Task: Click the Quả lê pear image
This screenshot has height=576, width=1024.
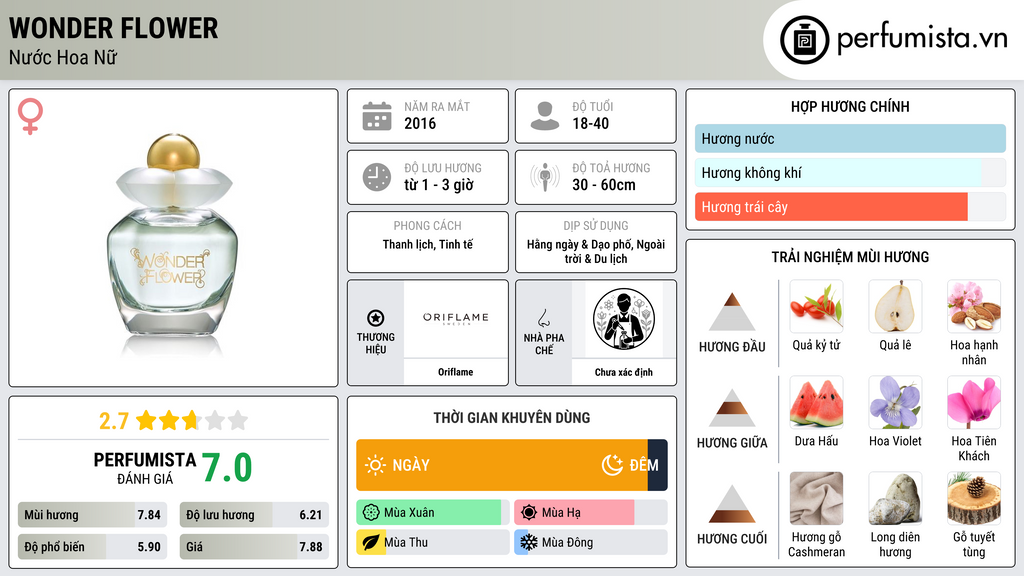Action: coord(895,306)
